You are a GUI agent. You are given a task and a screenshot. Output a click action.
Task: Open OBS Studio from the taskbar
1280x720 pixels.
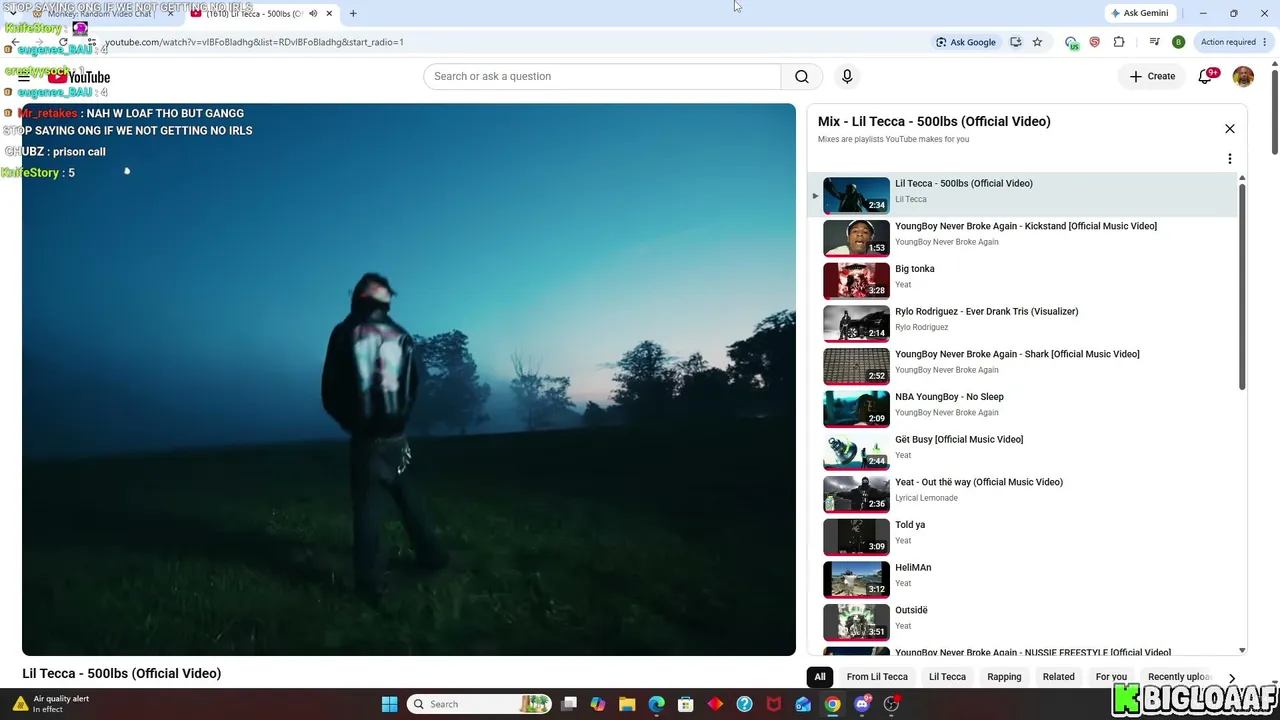(891, 704)
